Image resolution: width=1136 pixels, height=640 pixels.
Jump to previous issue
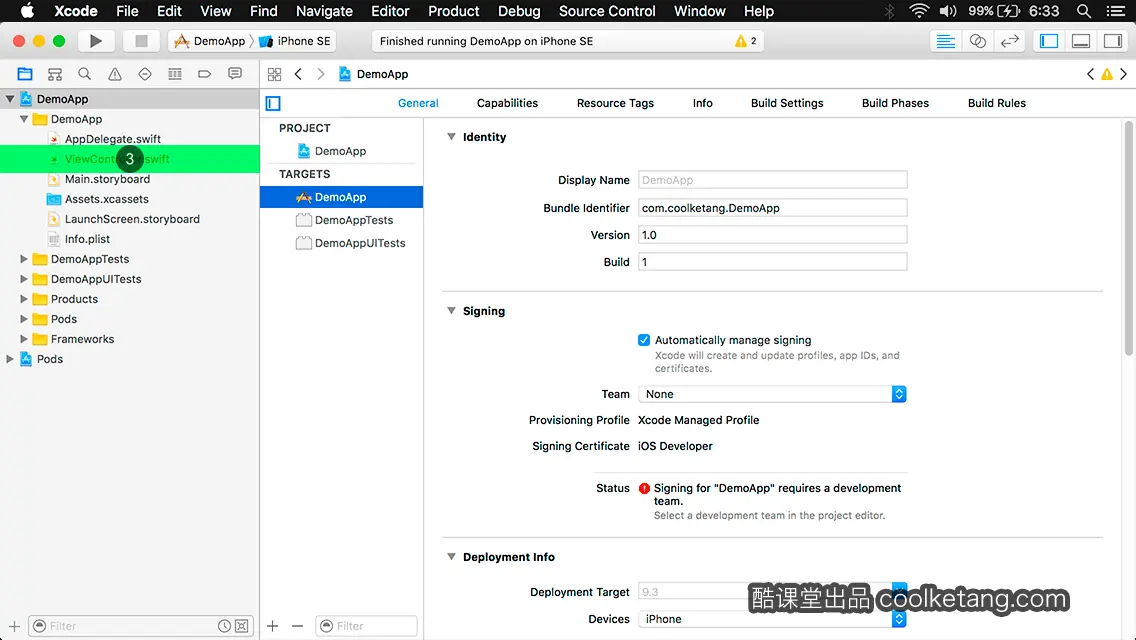(x=1090, y=74)
